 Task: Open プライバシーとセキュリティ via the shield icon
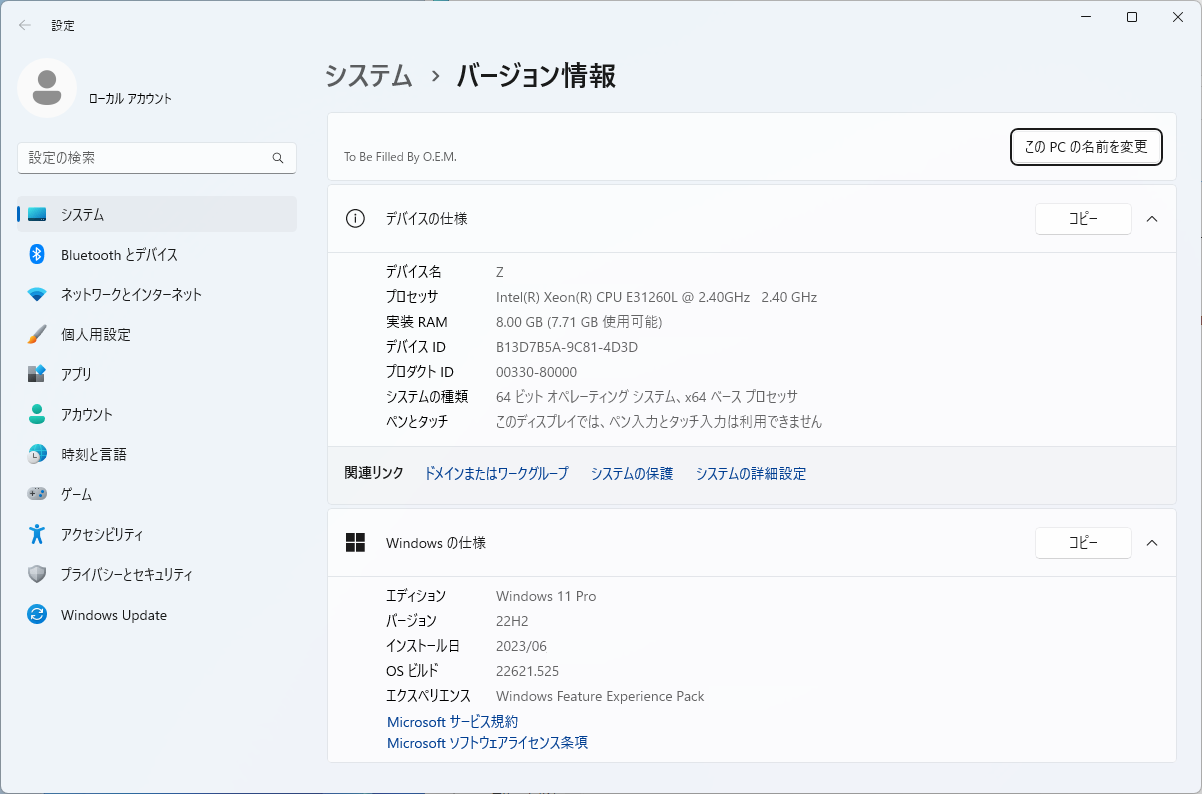37,574
